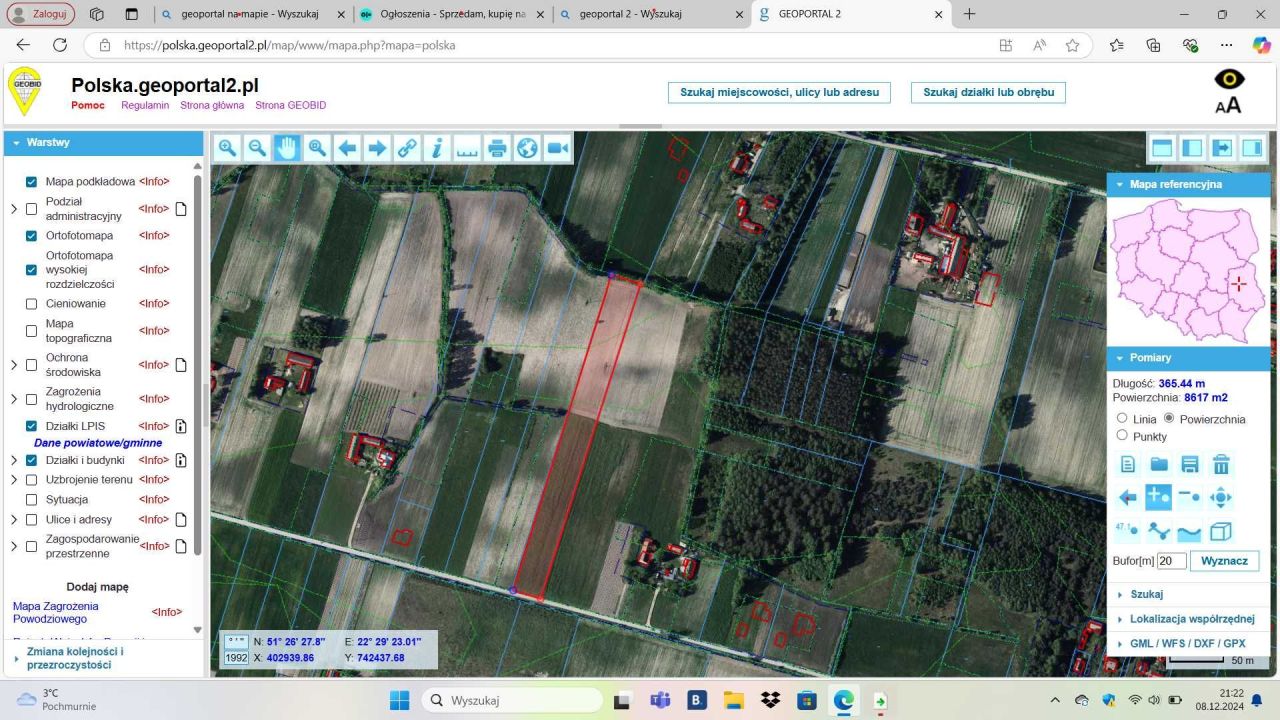Activate the info identify tool

(437, 148)
